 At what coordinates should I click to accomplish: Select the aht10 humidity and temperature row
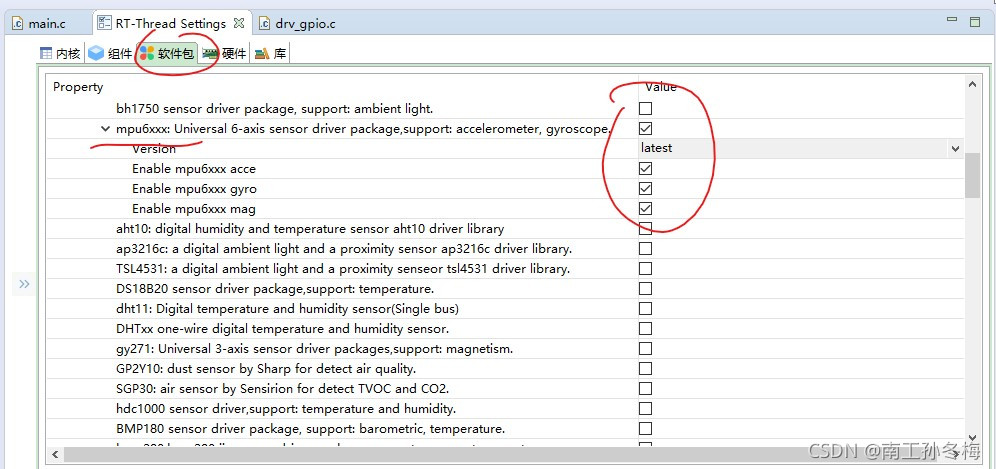click(x=310, y=229)
